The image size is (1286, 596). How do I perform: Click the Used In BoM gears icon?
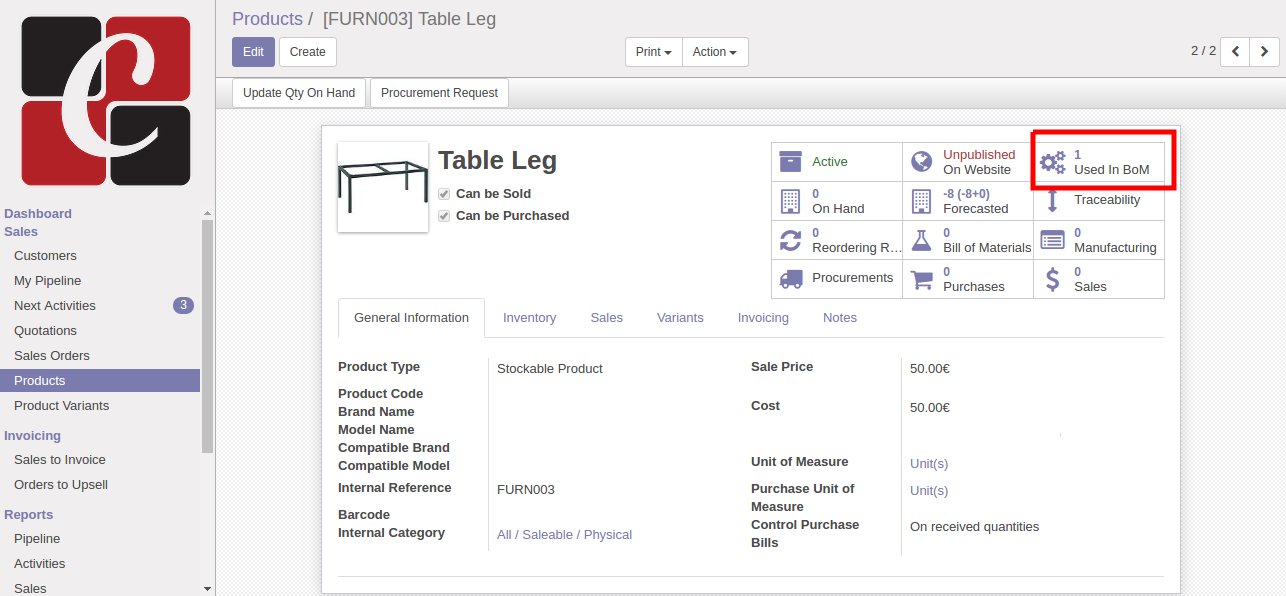(x=1053, y=162)
